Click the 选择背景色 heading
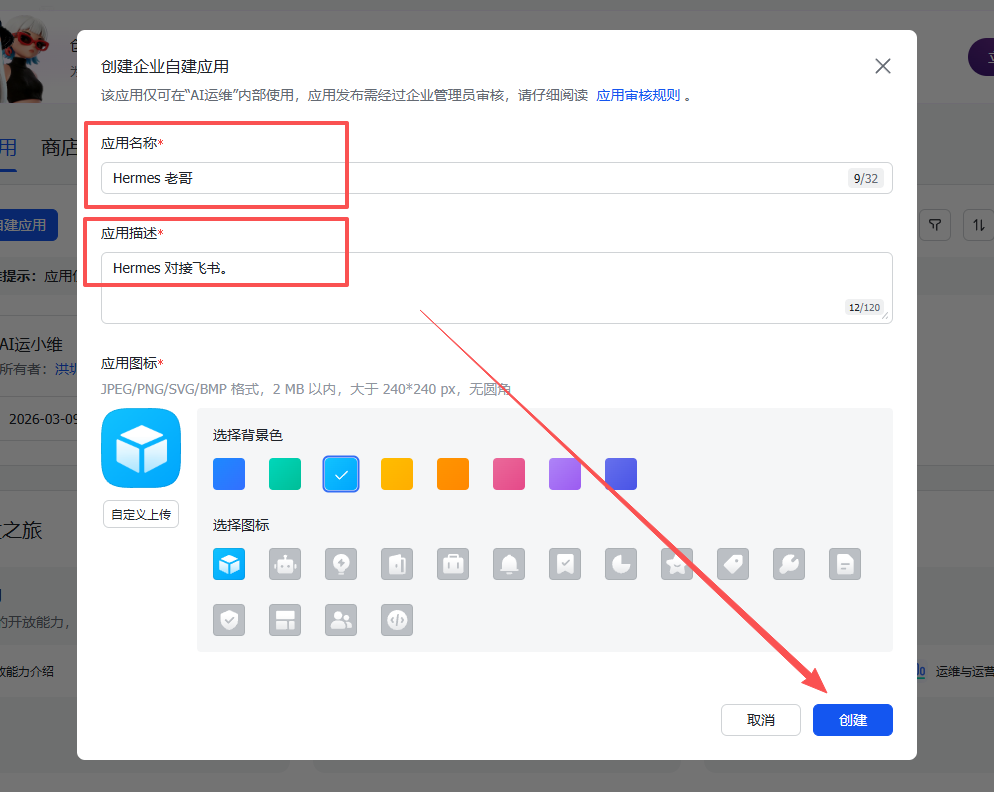The height and width of the screenshot is (792, 994). click(247, 435)
